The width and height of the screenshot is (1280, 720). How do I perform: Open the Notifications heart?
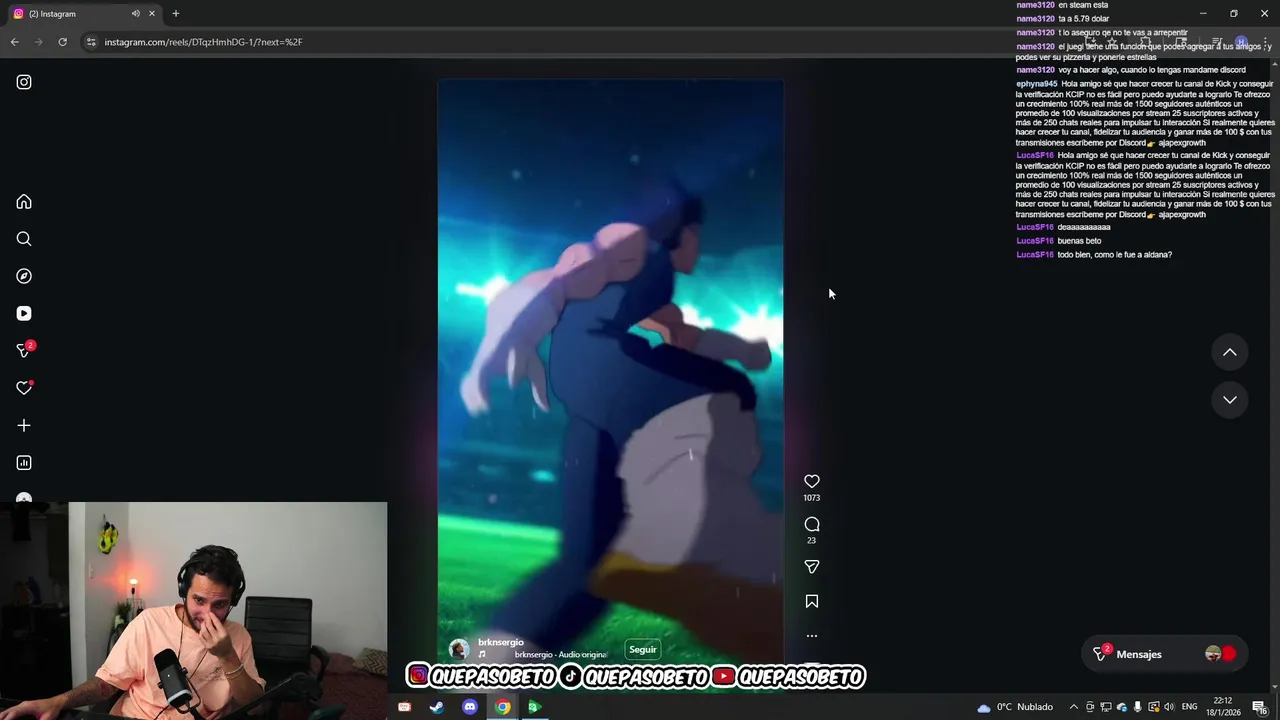coord(24,388)
